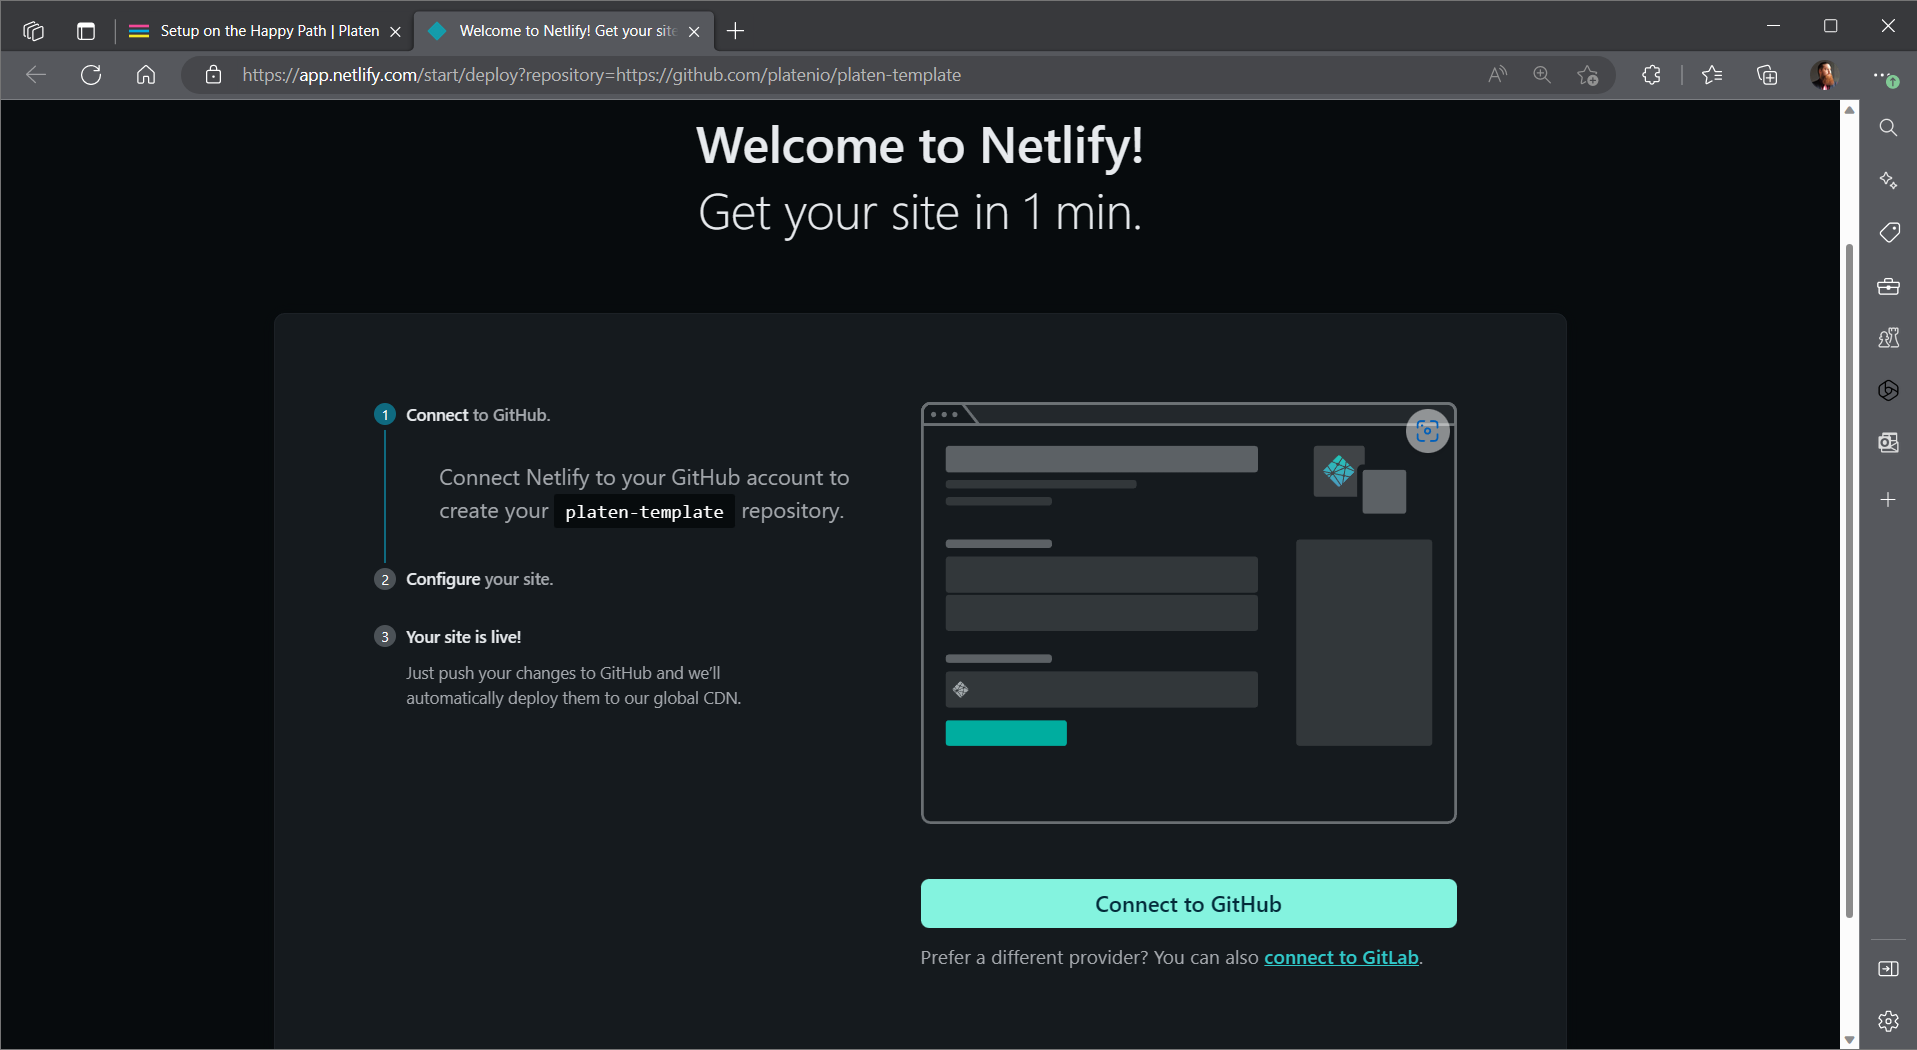1917x1050 pixels.
Task: Go to the browser home page
Action: click(x=146, y=75)
